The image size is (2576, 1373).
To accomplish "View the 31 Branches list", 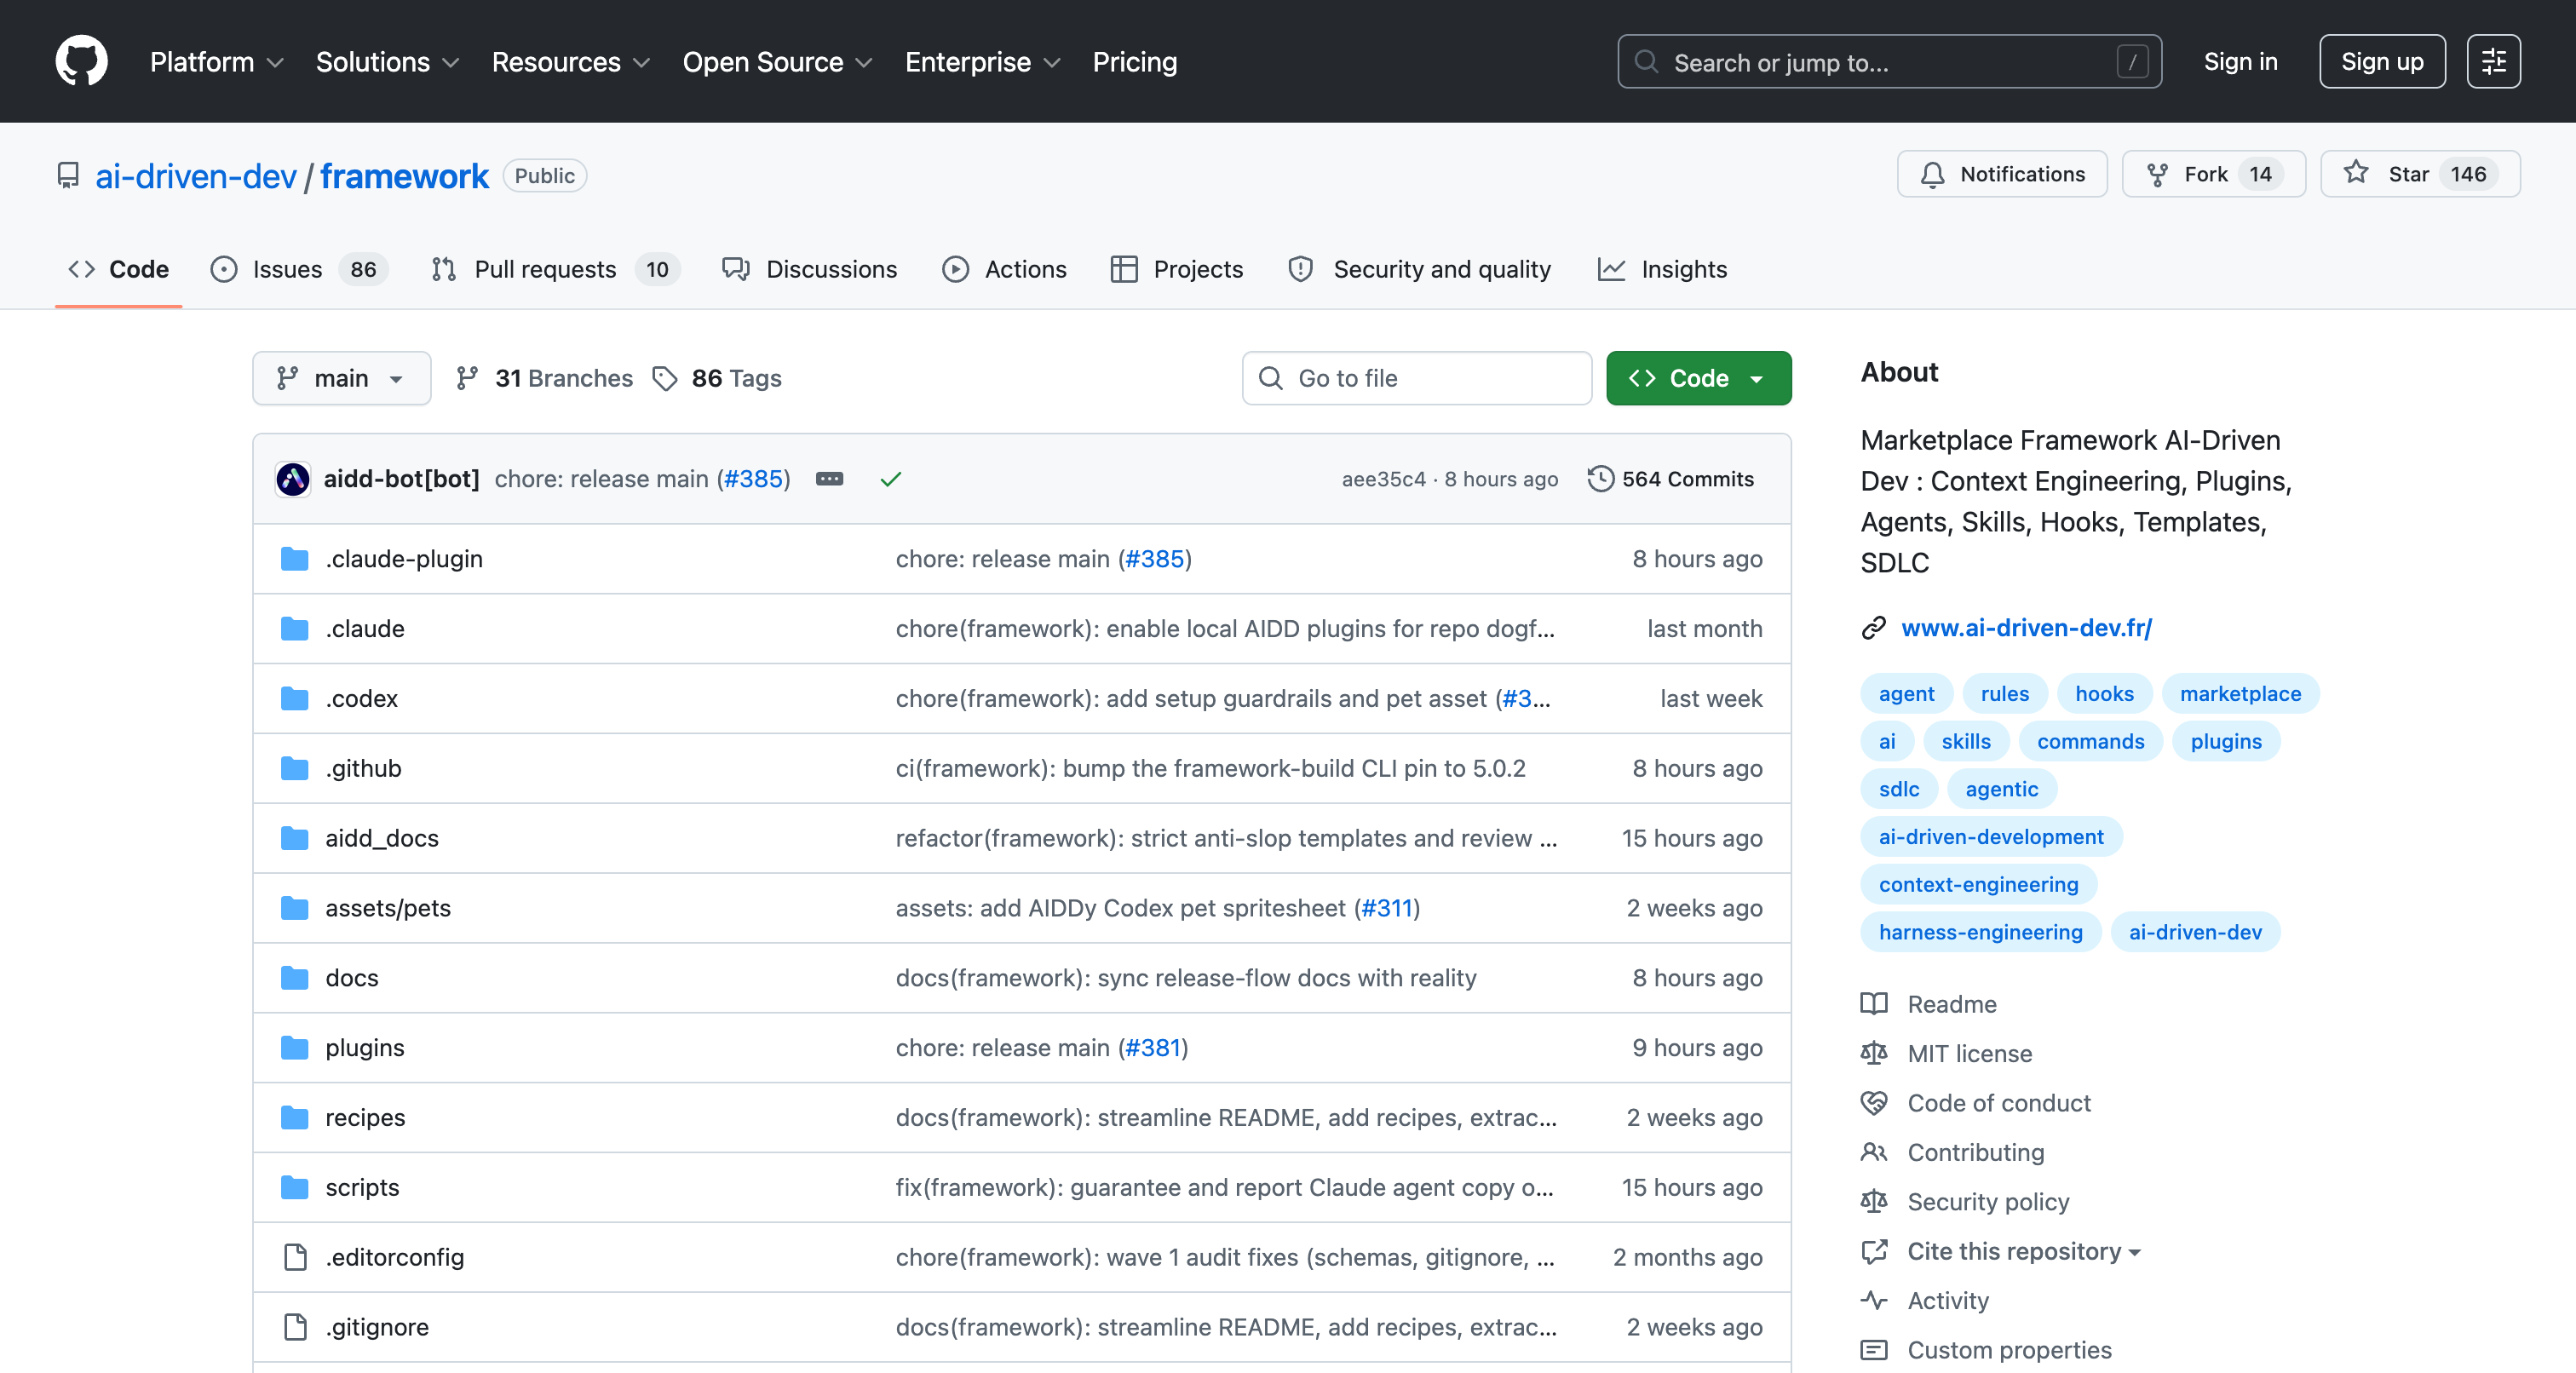I will [x=544, y=378].
